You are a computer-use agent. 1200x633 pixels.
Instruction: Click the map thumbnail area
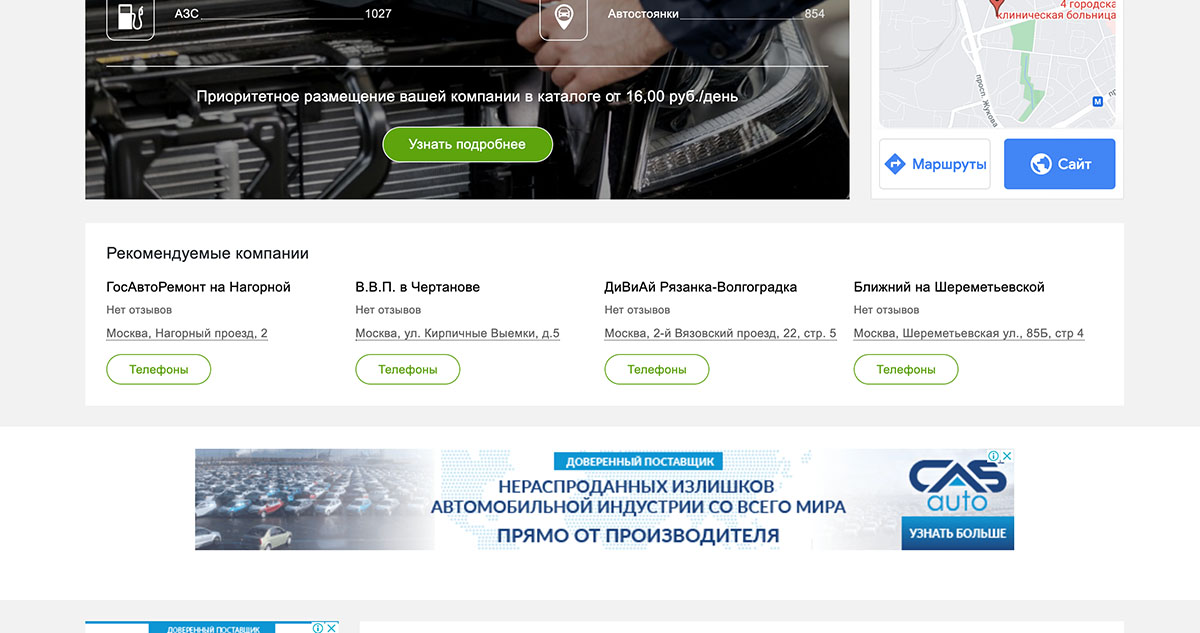pos(997,64)
